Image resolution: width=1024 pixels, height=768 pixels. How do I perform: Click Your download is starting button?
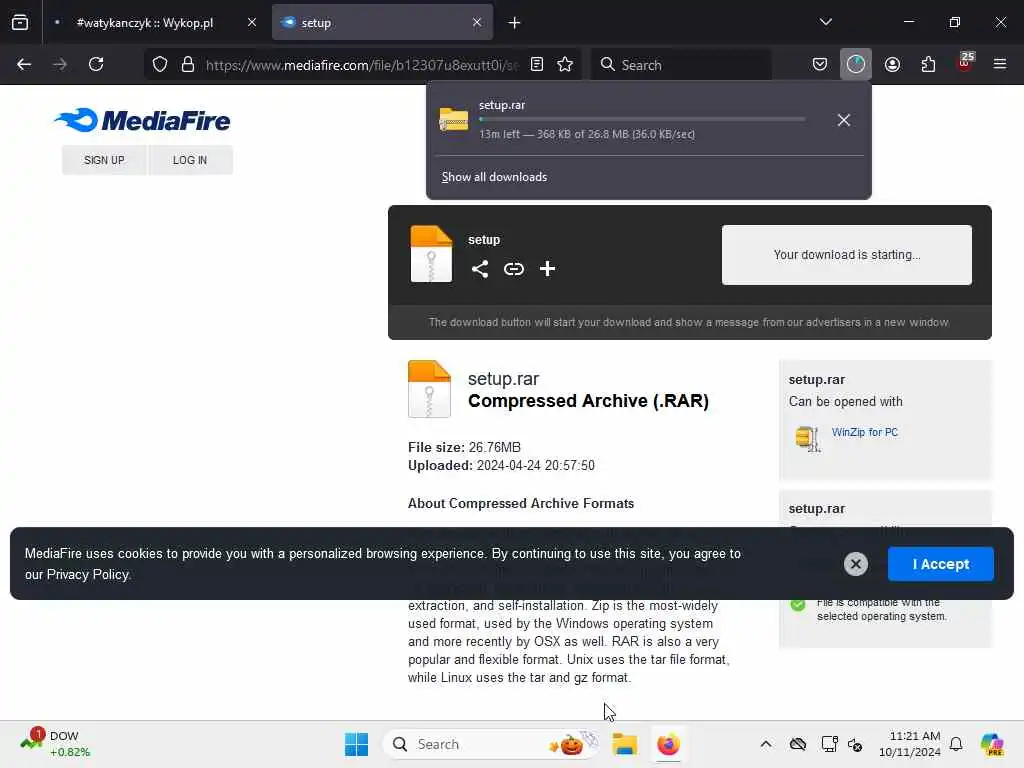[x=846, y=255]
